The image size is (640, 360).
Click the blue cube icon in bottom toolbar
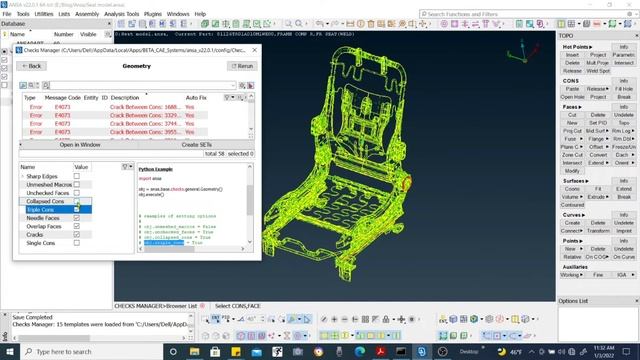tap(453, 319)
